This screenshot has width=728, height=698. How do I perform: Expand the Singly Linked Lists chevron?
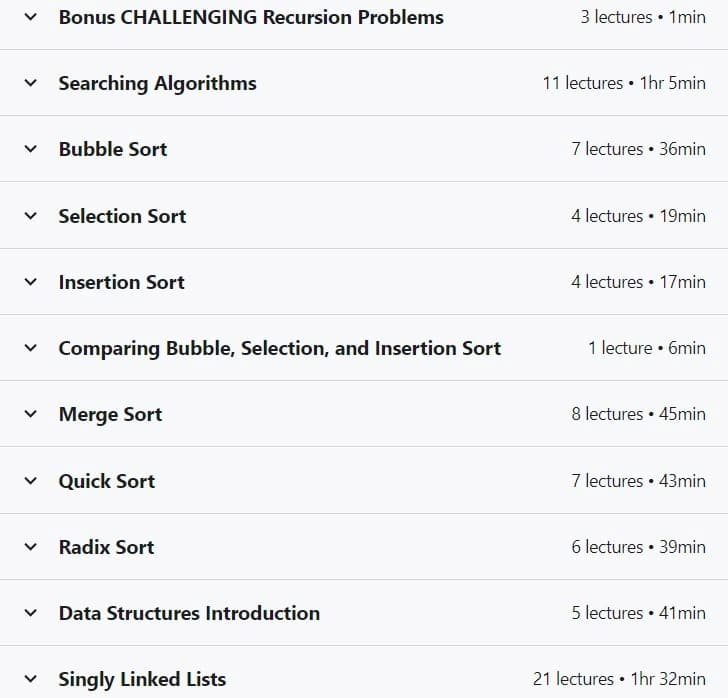[x=31, y=679]
